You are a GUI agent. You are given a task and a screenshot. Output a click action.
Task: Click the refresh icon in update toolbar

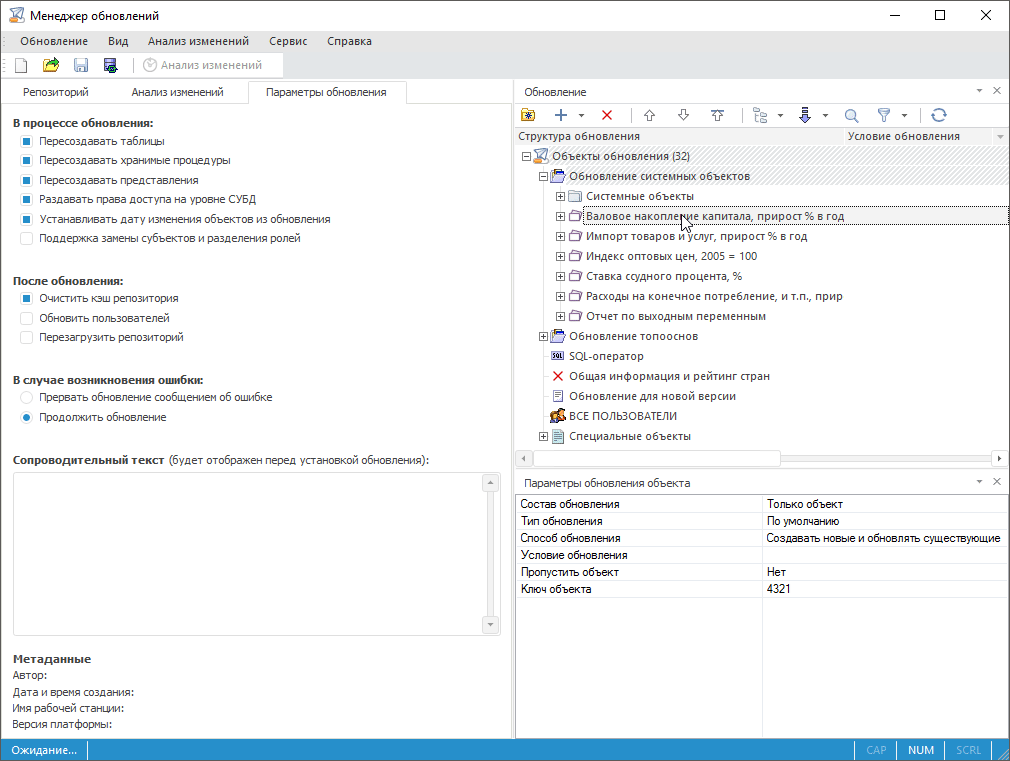tap(938, 115)
